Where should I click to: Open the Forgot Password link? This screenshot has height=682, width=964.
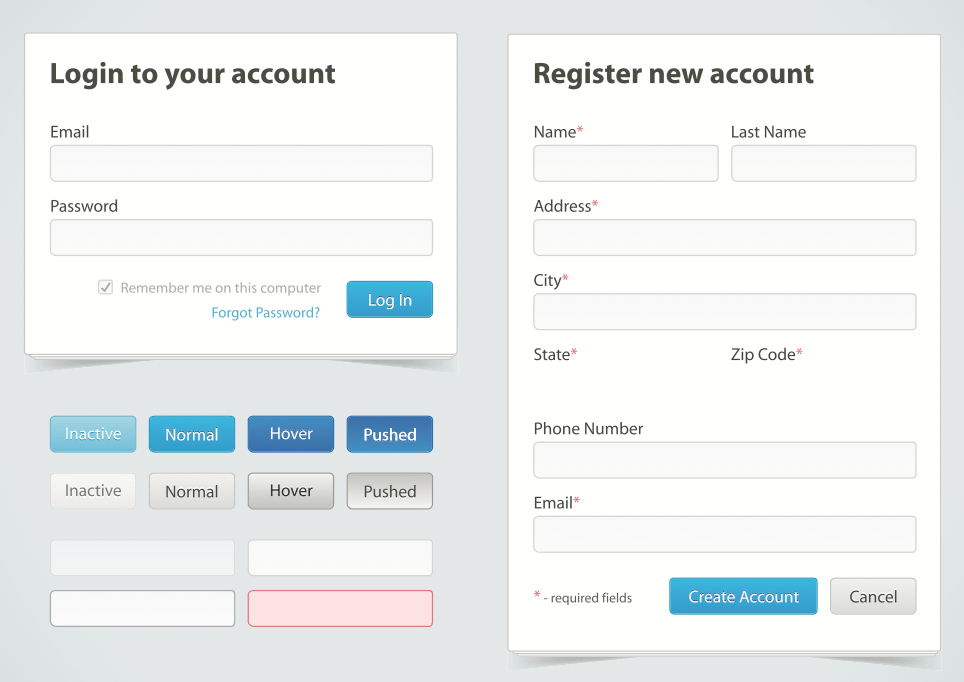[x=265, y=313]
